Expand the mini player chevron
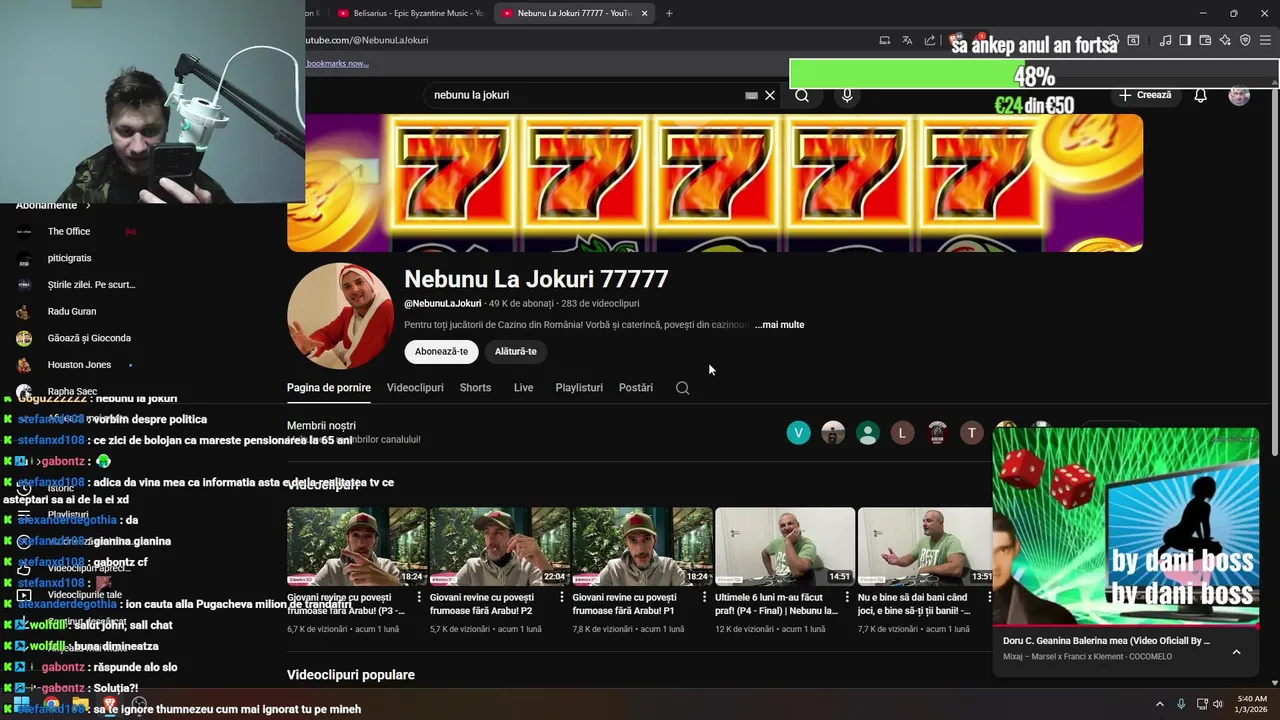The width and height of the screenshot is (1280, 720). click(1236, 652)
